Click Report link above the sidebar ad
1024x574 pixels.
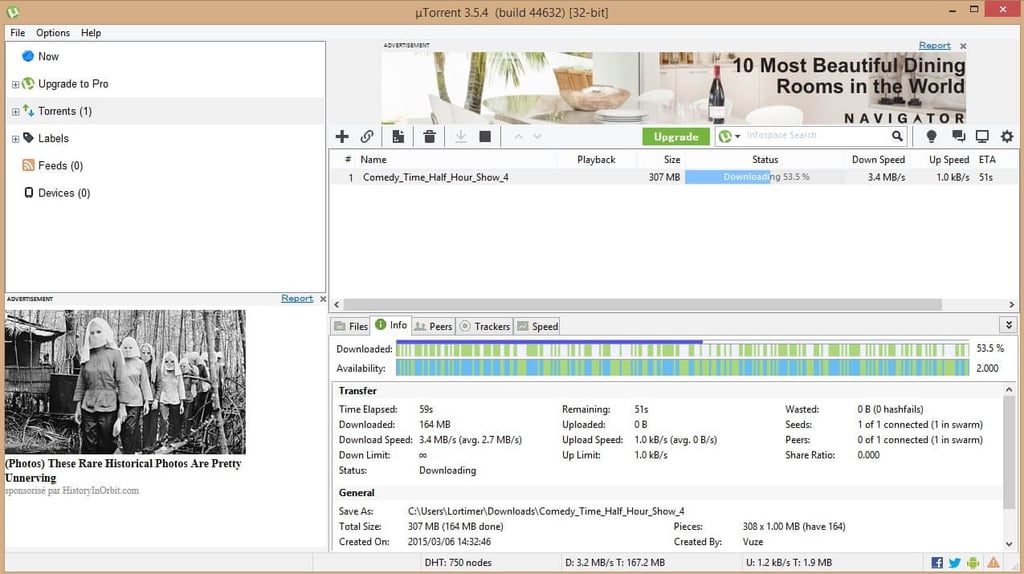click(297, 298)
